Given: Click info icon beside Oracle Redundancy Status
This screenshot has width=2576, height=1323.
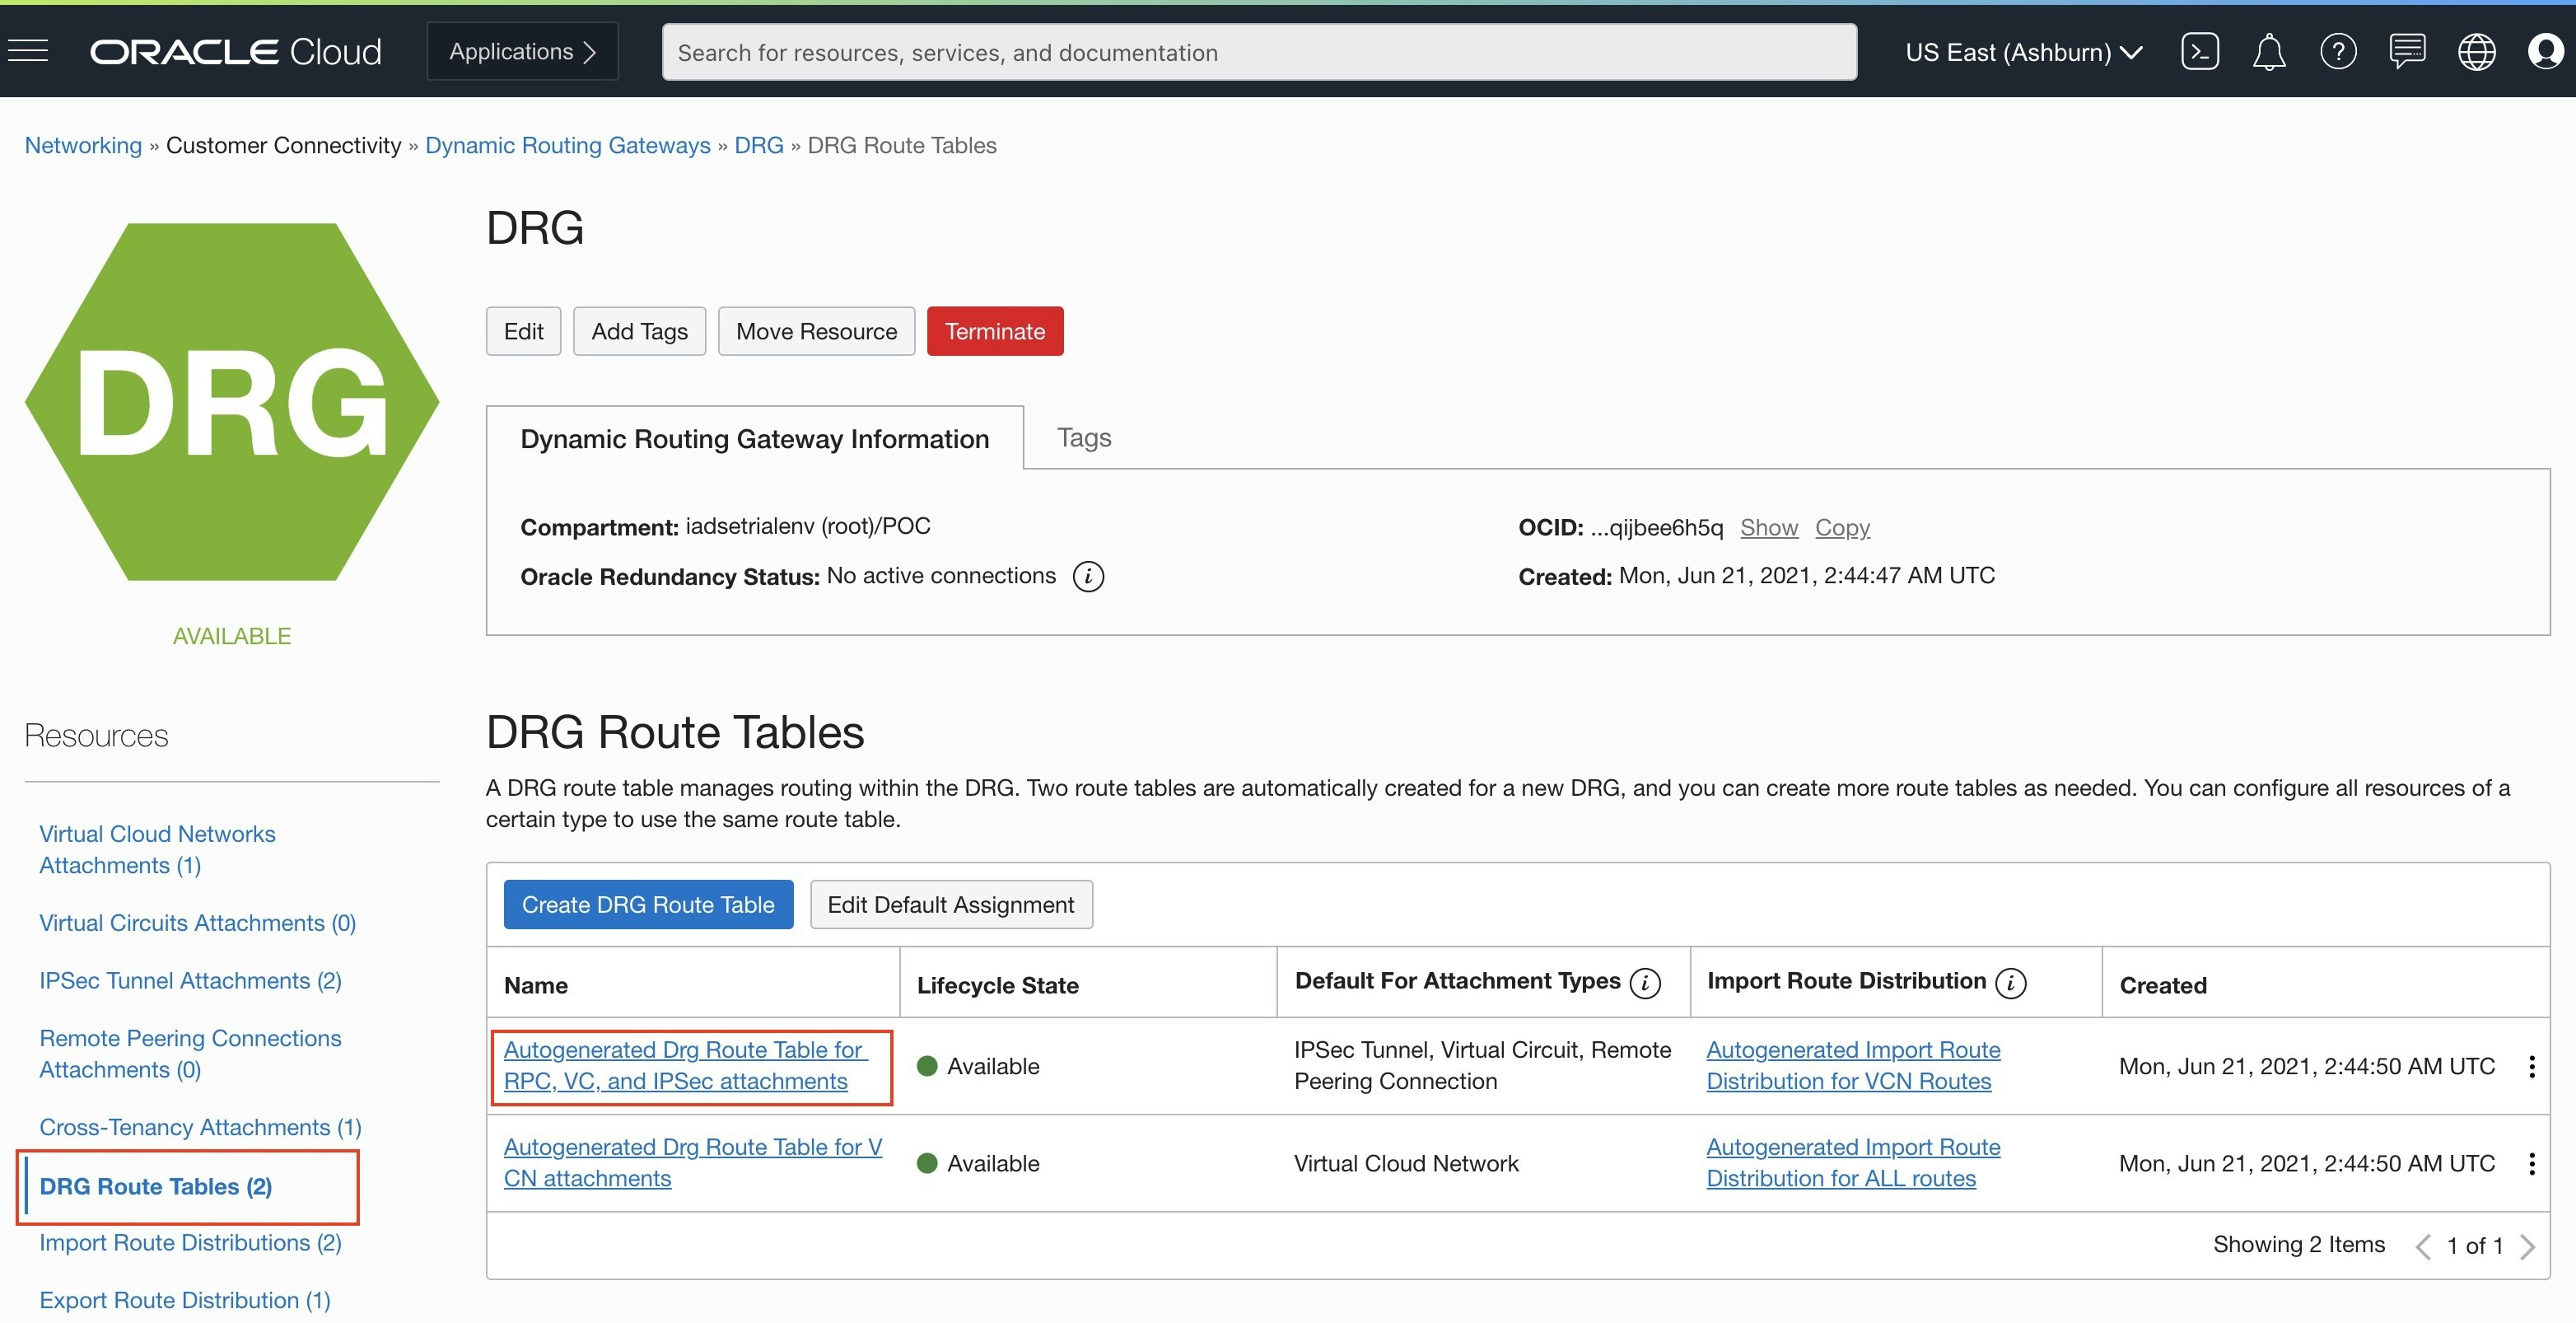Looking at the screenshot, I should [1087, 576].
